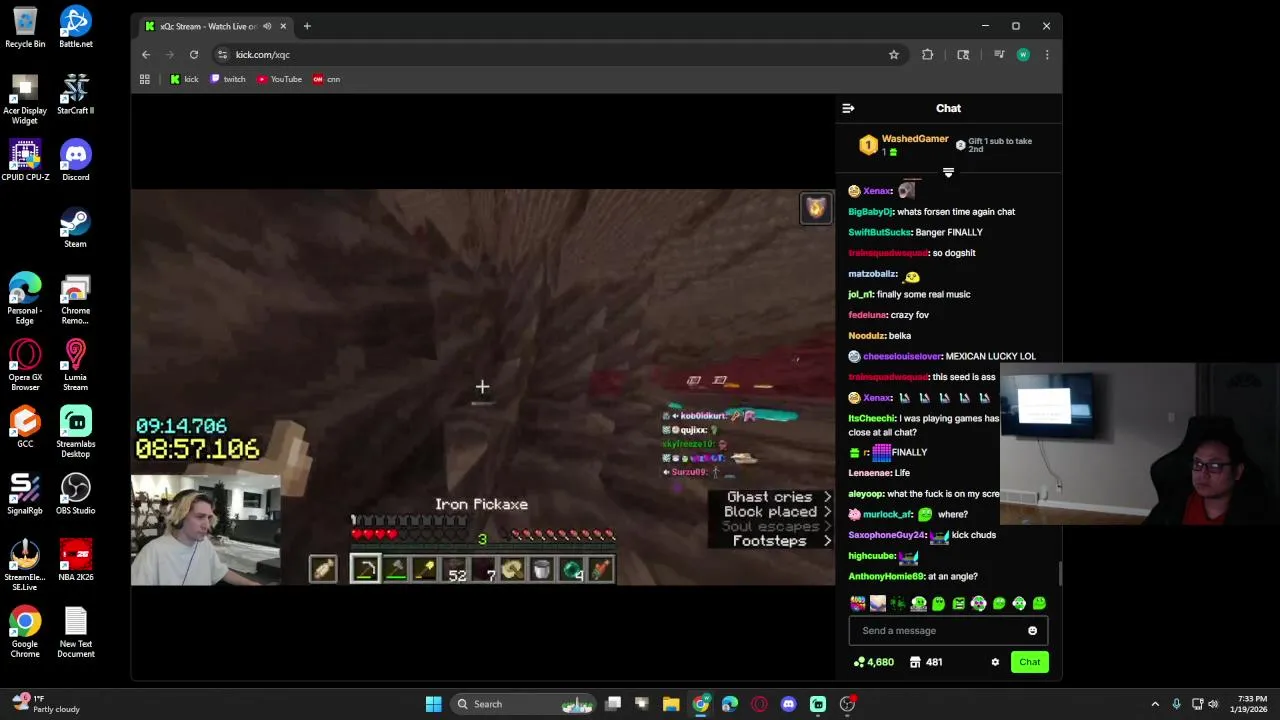The height and width of the screenshot is (720, 1280).
Task: Click chat username AnthonyHomie69
Action: tap(885, 576)
